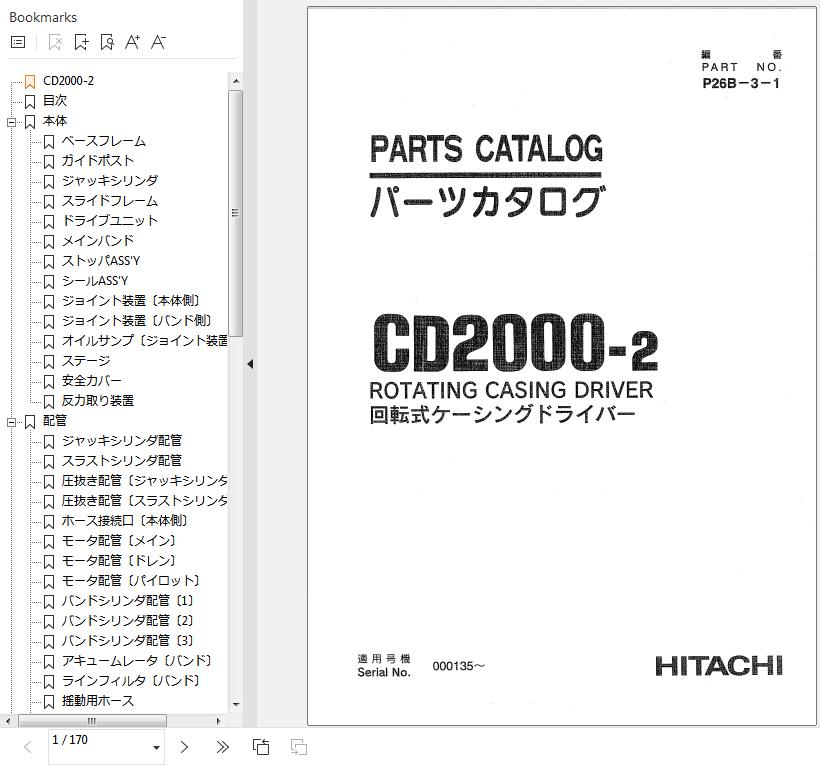
Task: Open the バンドシリンダ配管〔2〕 bookmark
Action: pyautogui.click(x=128, y=621)
